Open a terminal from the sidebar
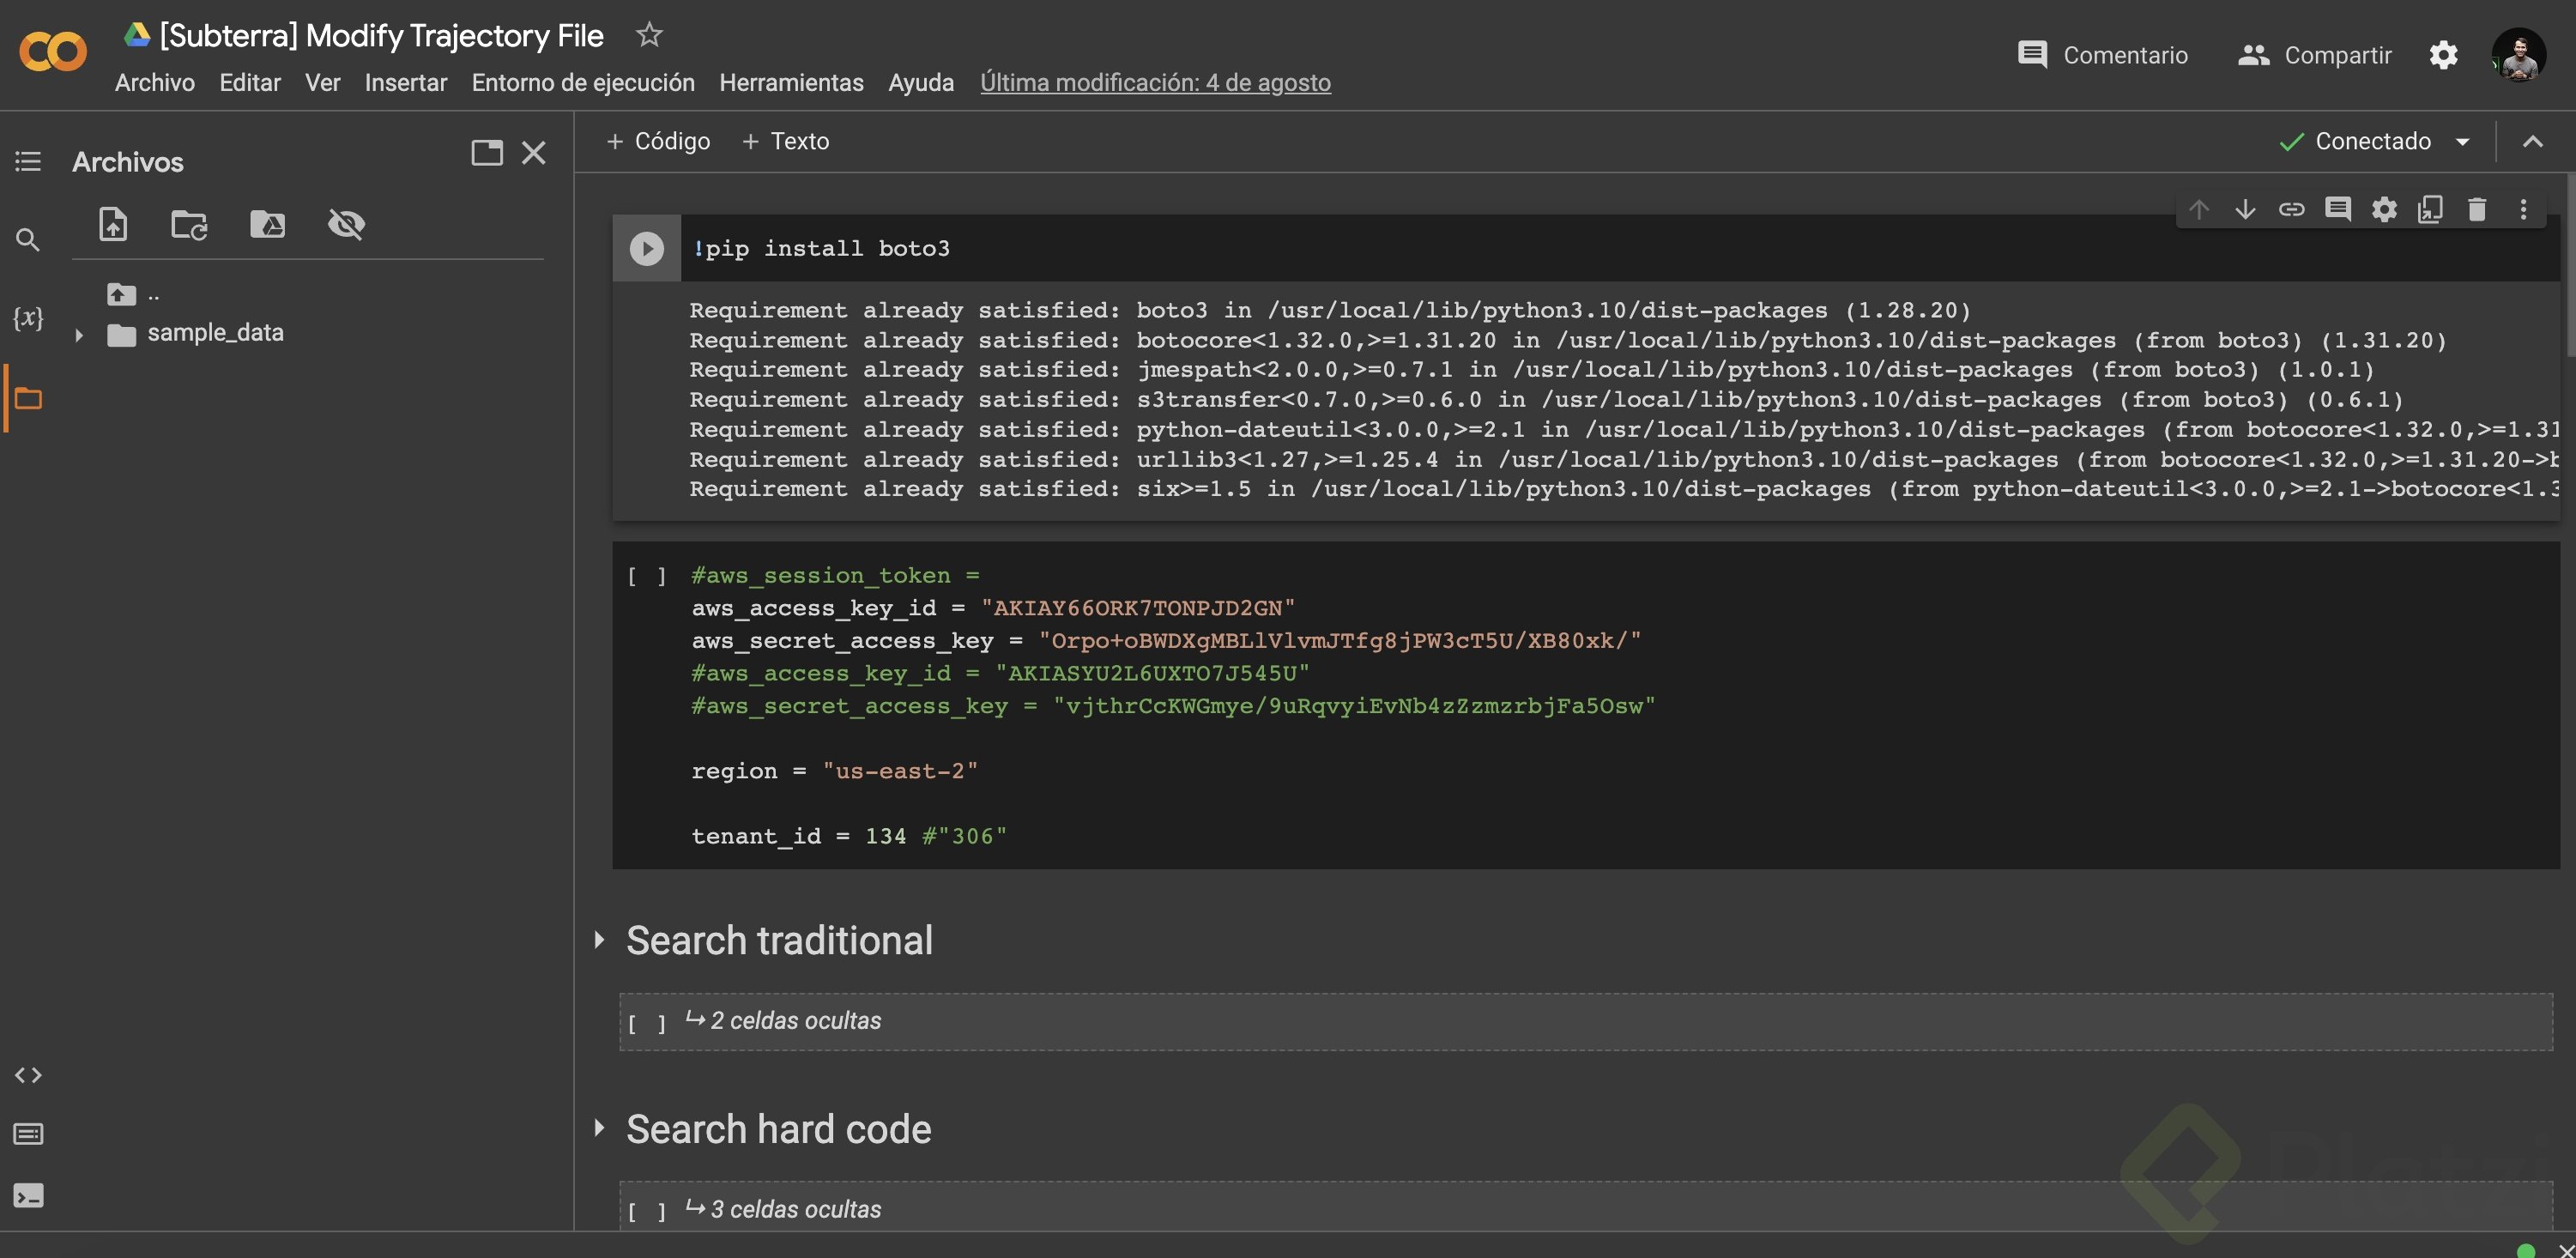This screenshot has height=1258, width=2576. 28,1195
